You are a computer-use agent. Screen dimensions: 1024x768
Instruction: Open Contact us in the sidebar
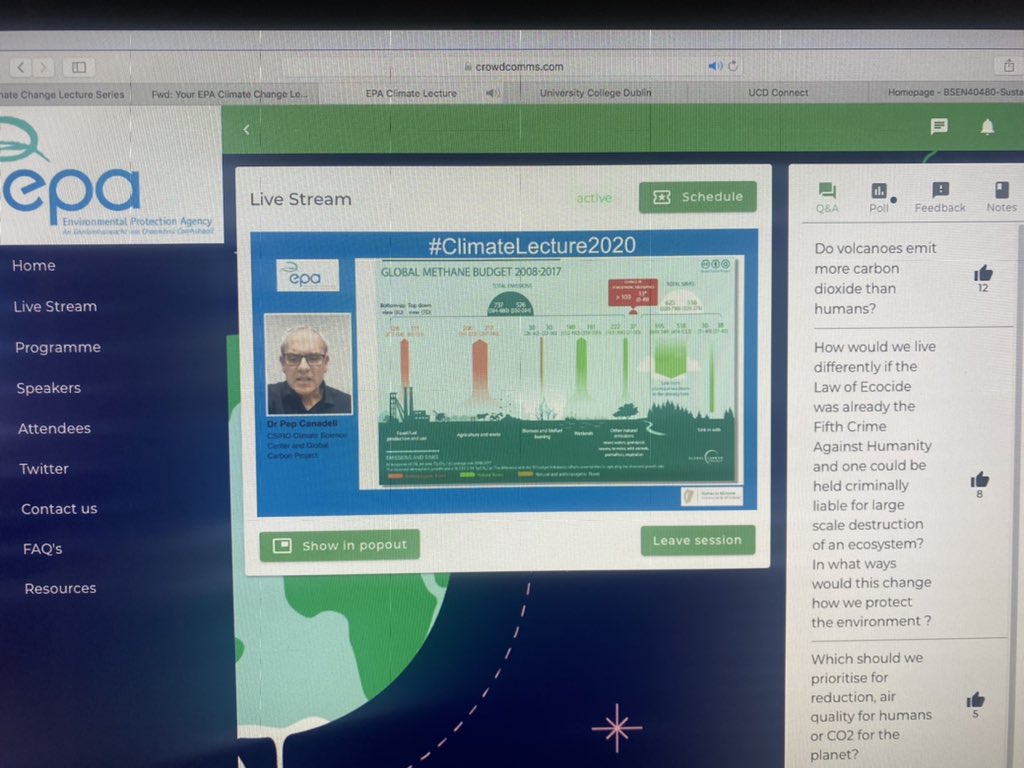coord(59,509)
